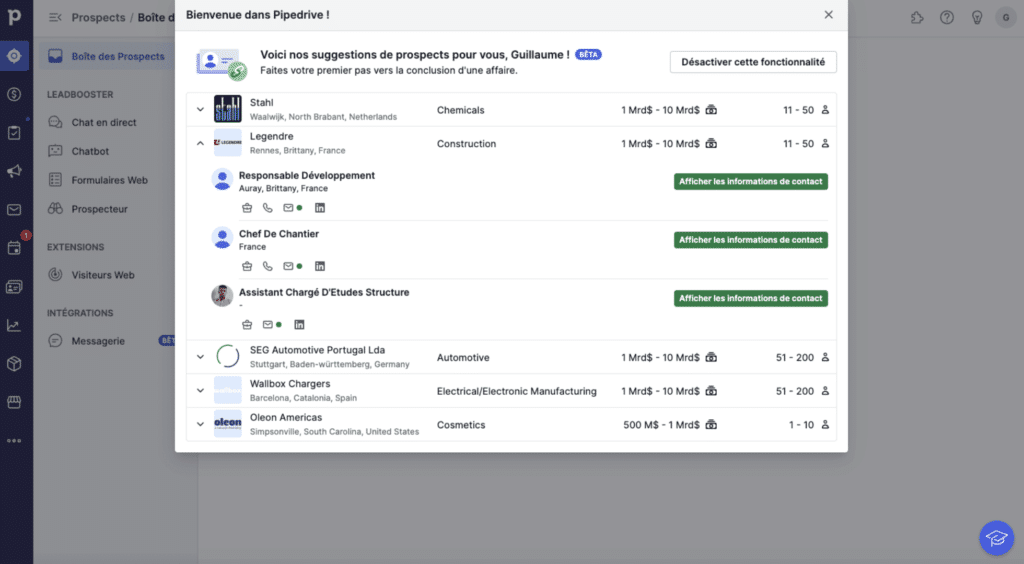This screenshot has width=1024, height=564.
Task: Click email icon for Assistant Chargé D'Etudes Structure
Action: pos(268,324)
